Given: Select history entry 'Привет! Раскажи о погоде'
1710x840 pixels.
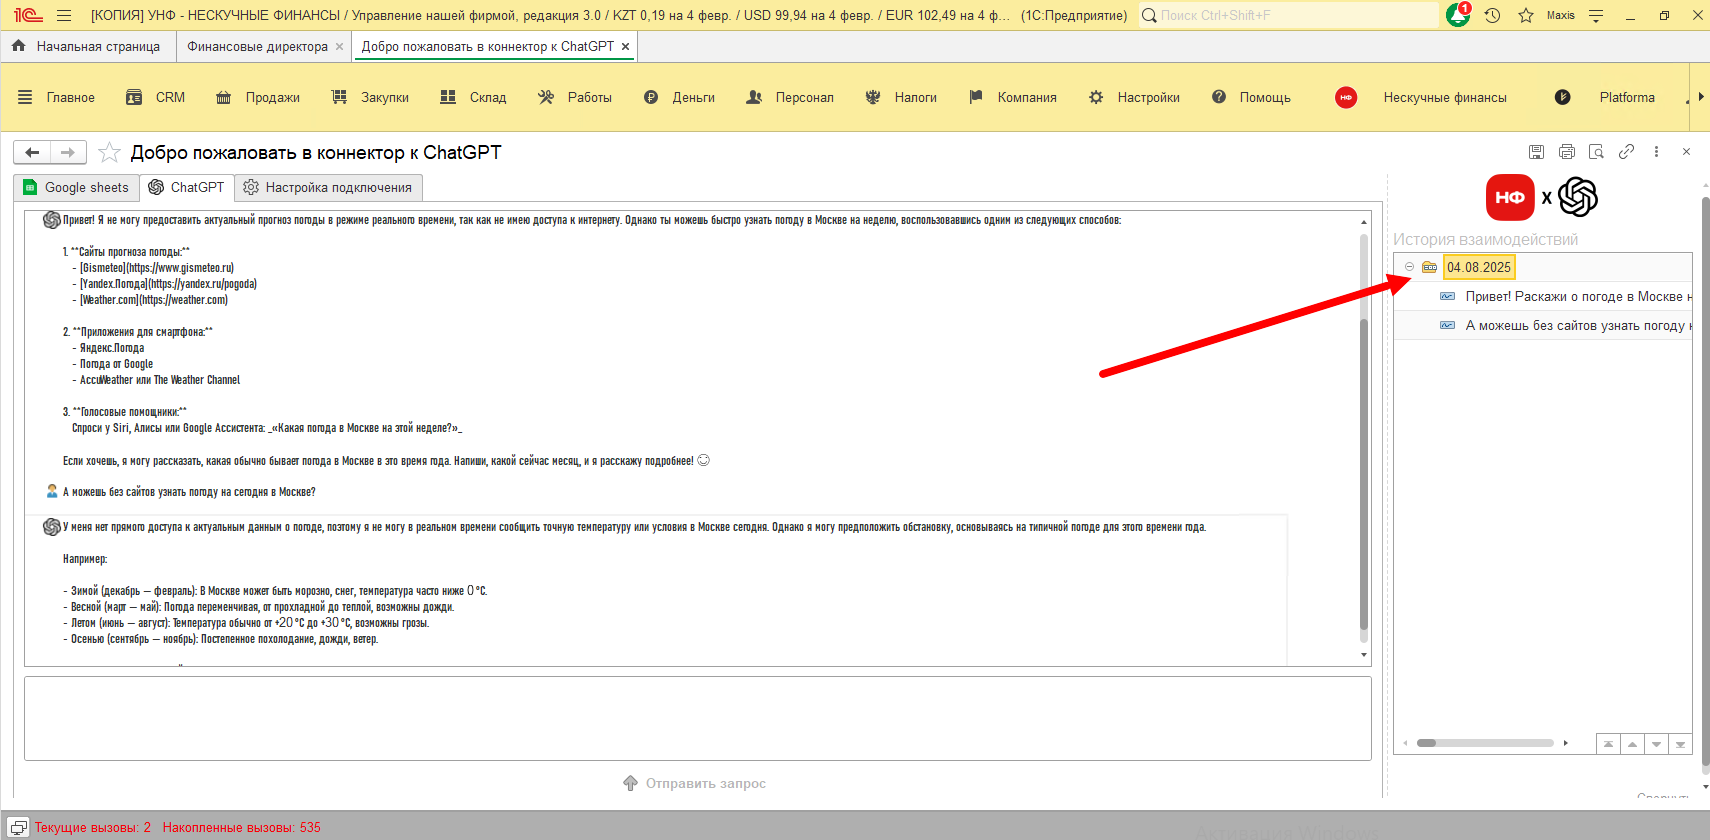Looking at the screenshot, I should [1576, 297].
